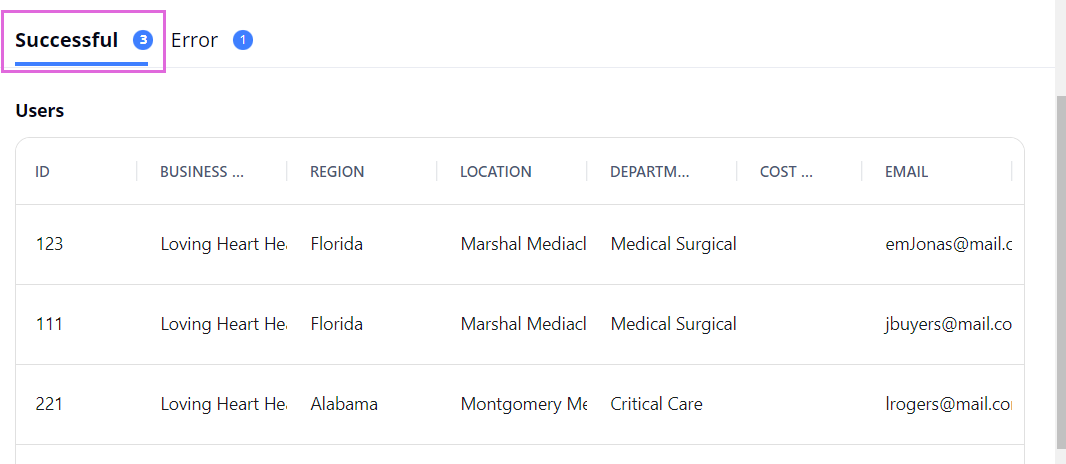Open the Error tab

[211, 41]
